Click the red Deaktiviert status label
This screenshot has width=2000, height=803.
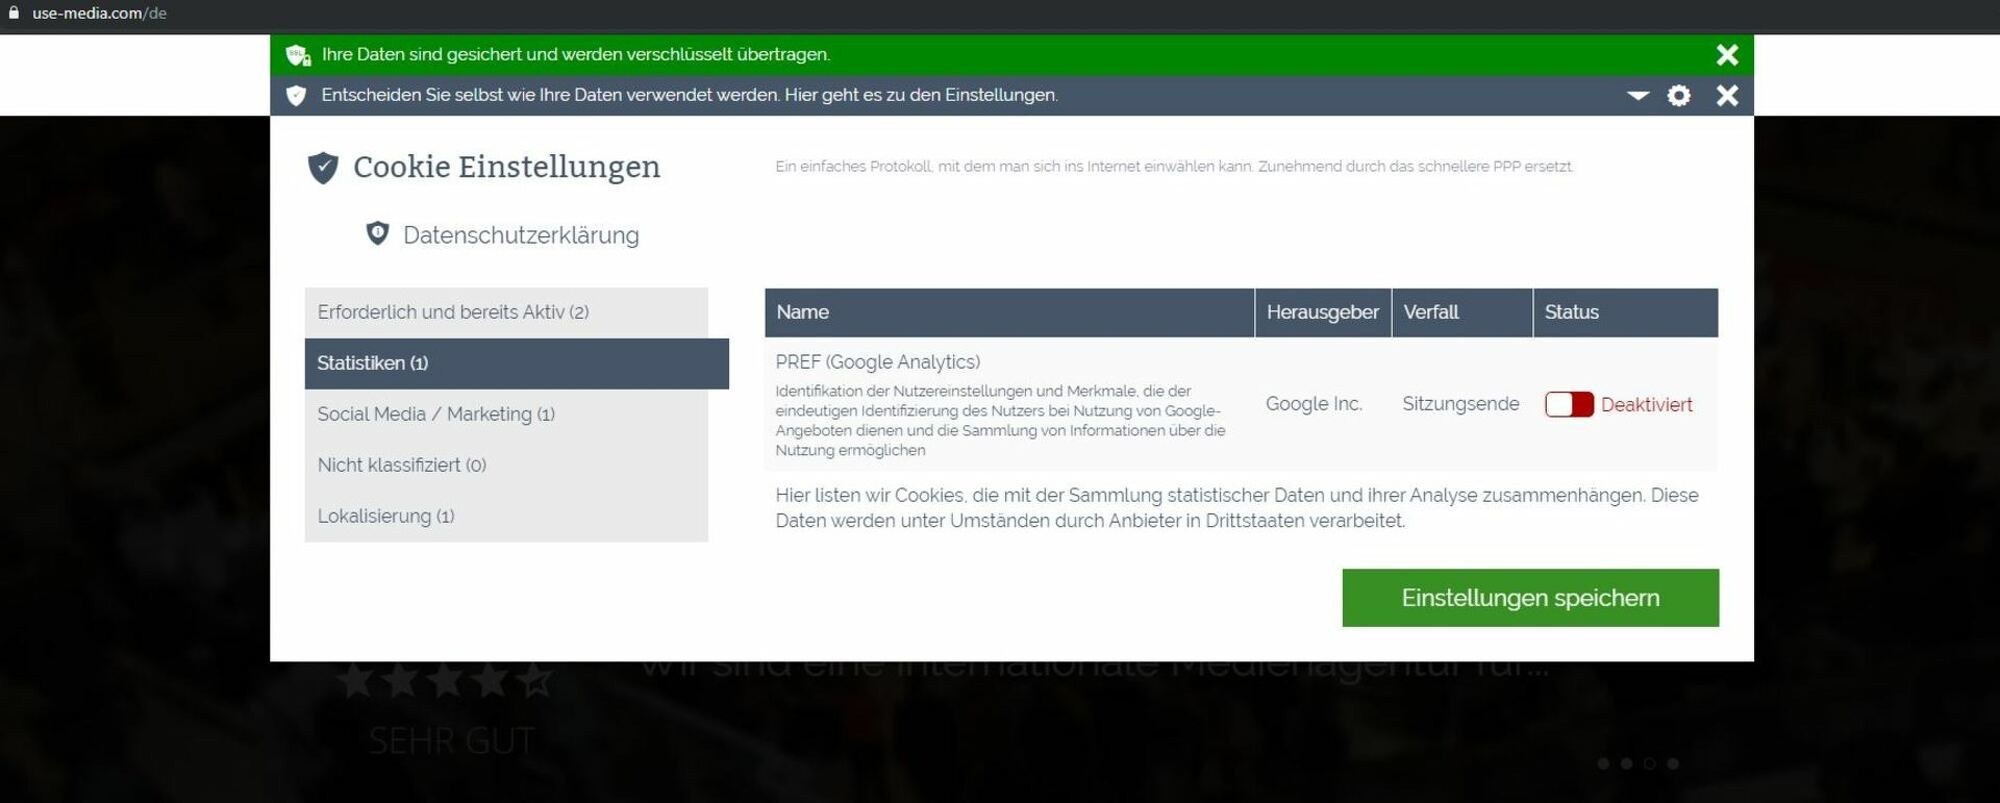click(x=1646, y=405)
